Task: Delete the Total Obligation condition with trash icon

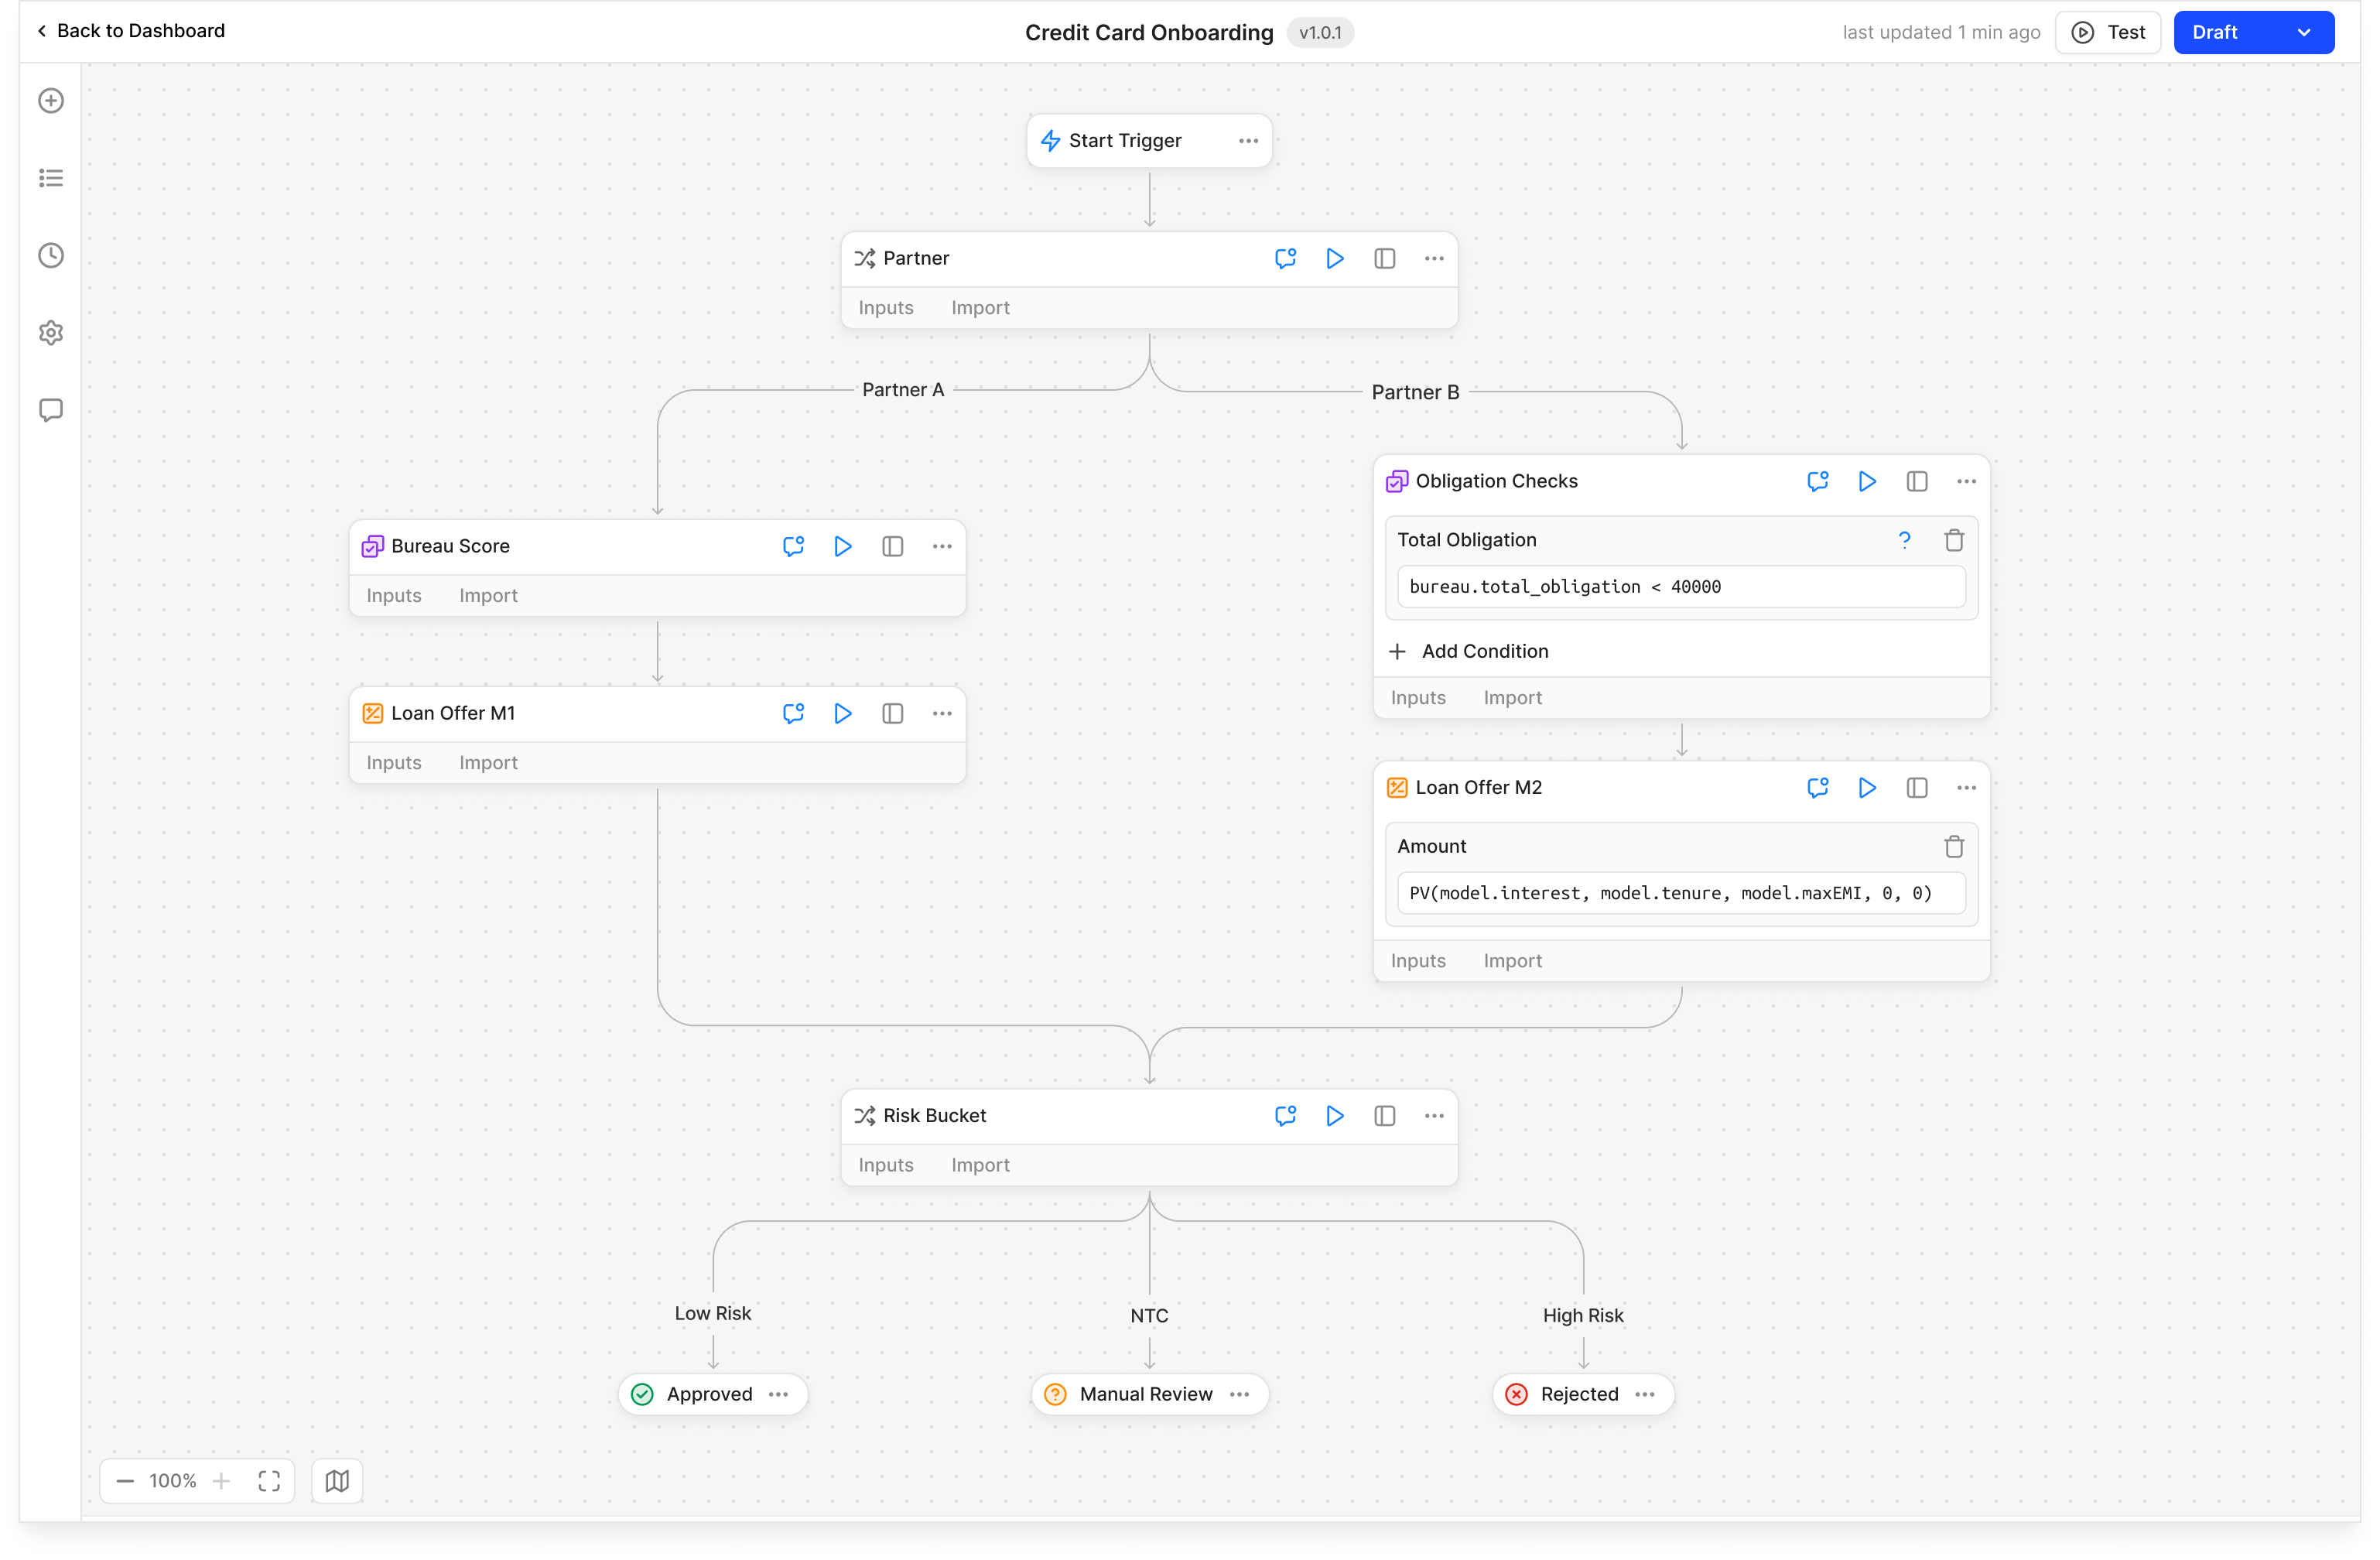Action: (x=1953, y=540)
